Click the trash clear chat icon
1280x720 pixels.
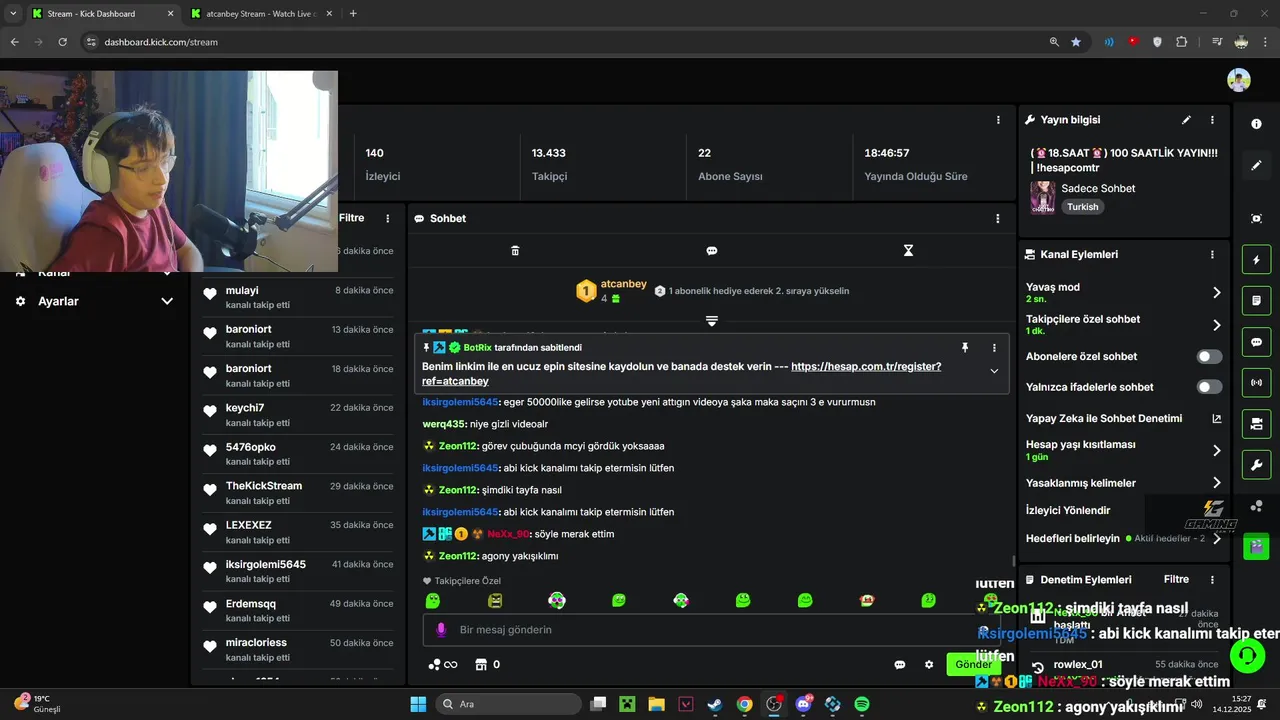tap(515, 250)
